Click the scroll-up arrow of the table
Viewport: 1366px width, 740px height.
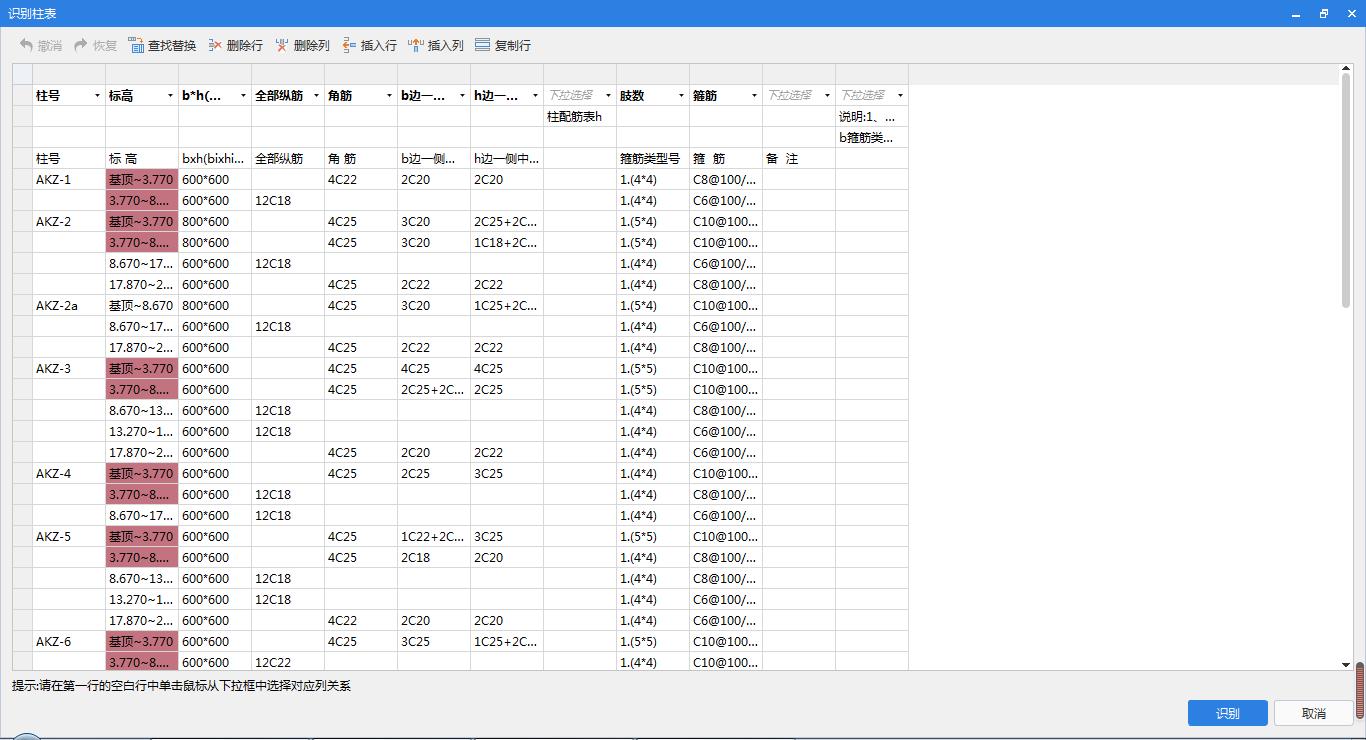pos(1346,70)
